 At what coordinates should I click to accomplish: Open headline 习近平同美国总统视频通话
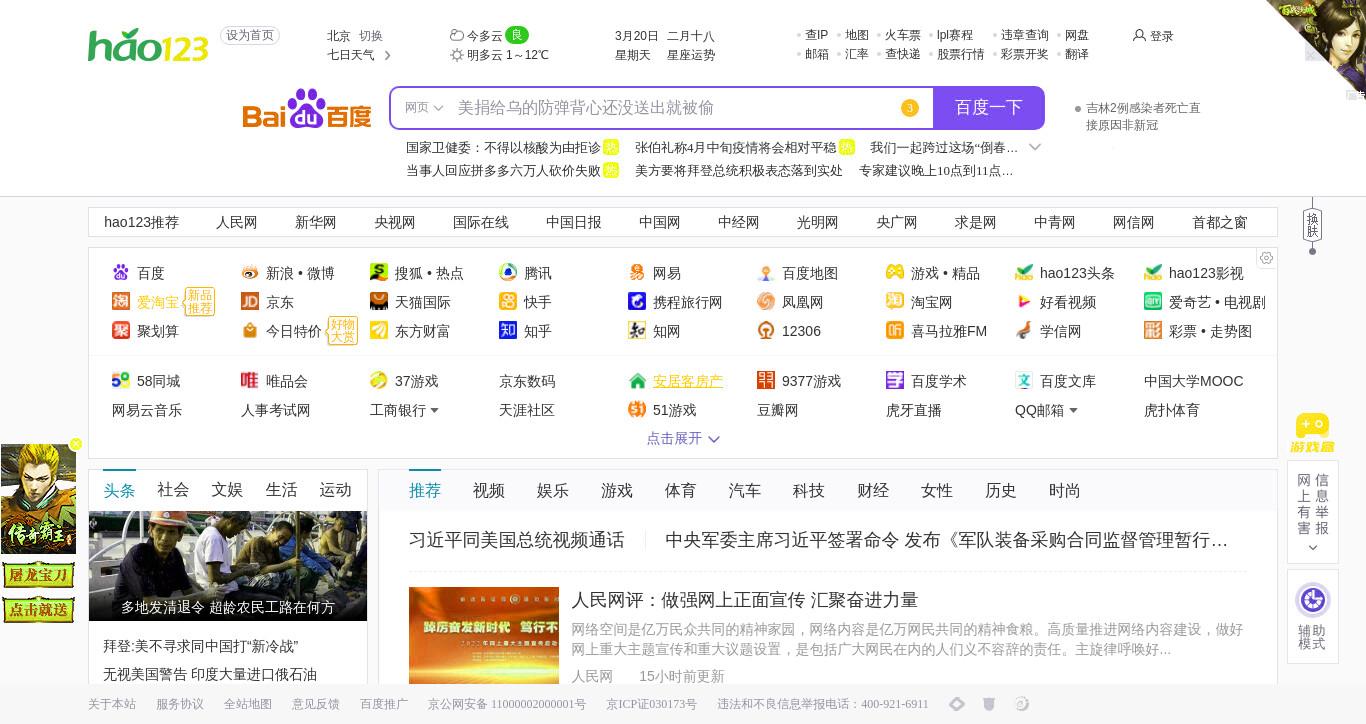pyautogui.click(x=517, y=540)
